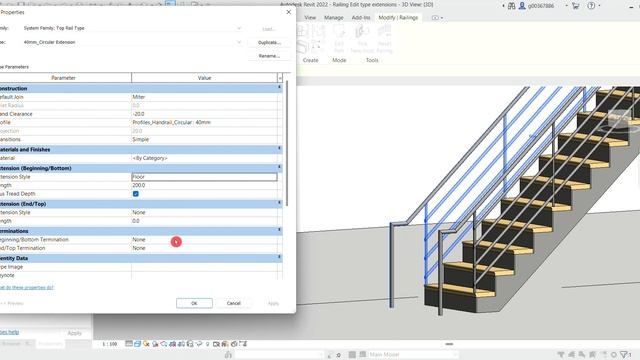Click the Pick New Host ribbon button
This screenshot has height=360, width=640.
click(x=362, y=38)
